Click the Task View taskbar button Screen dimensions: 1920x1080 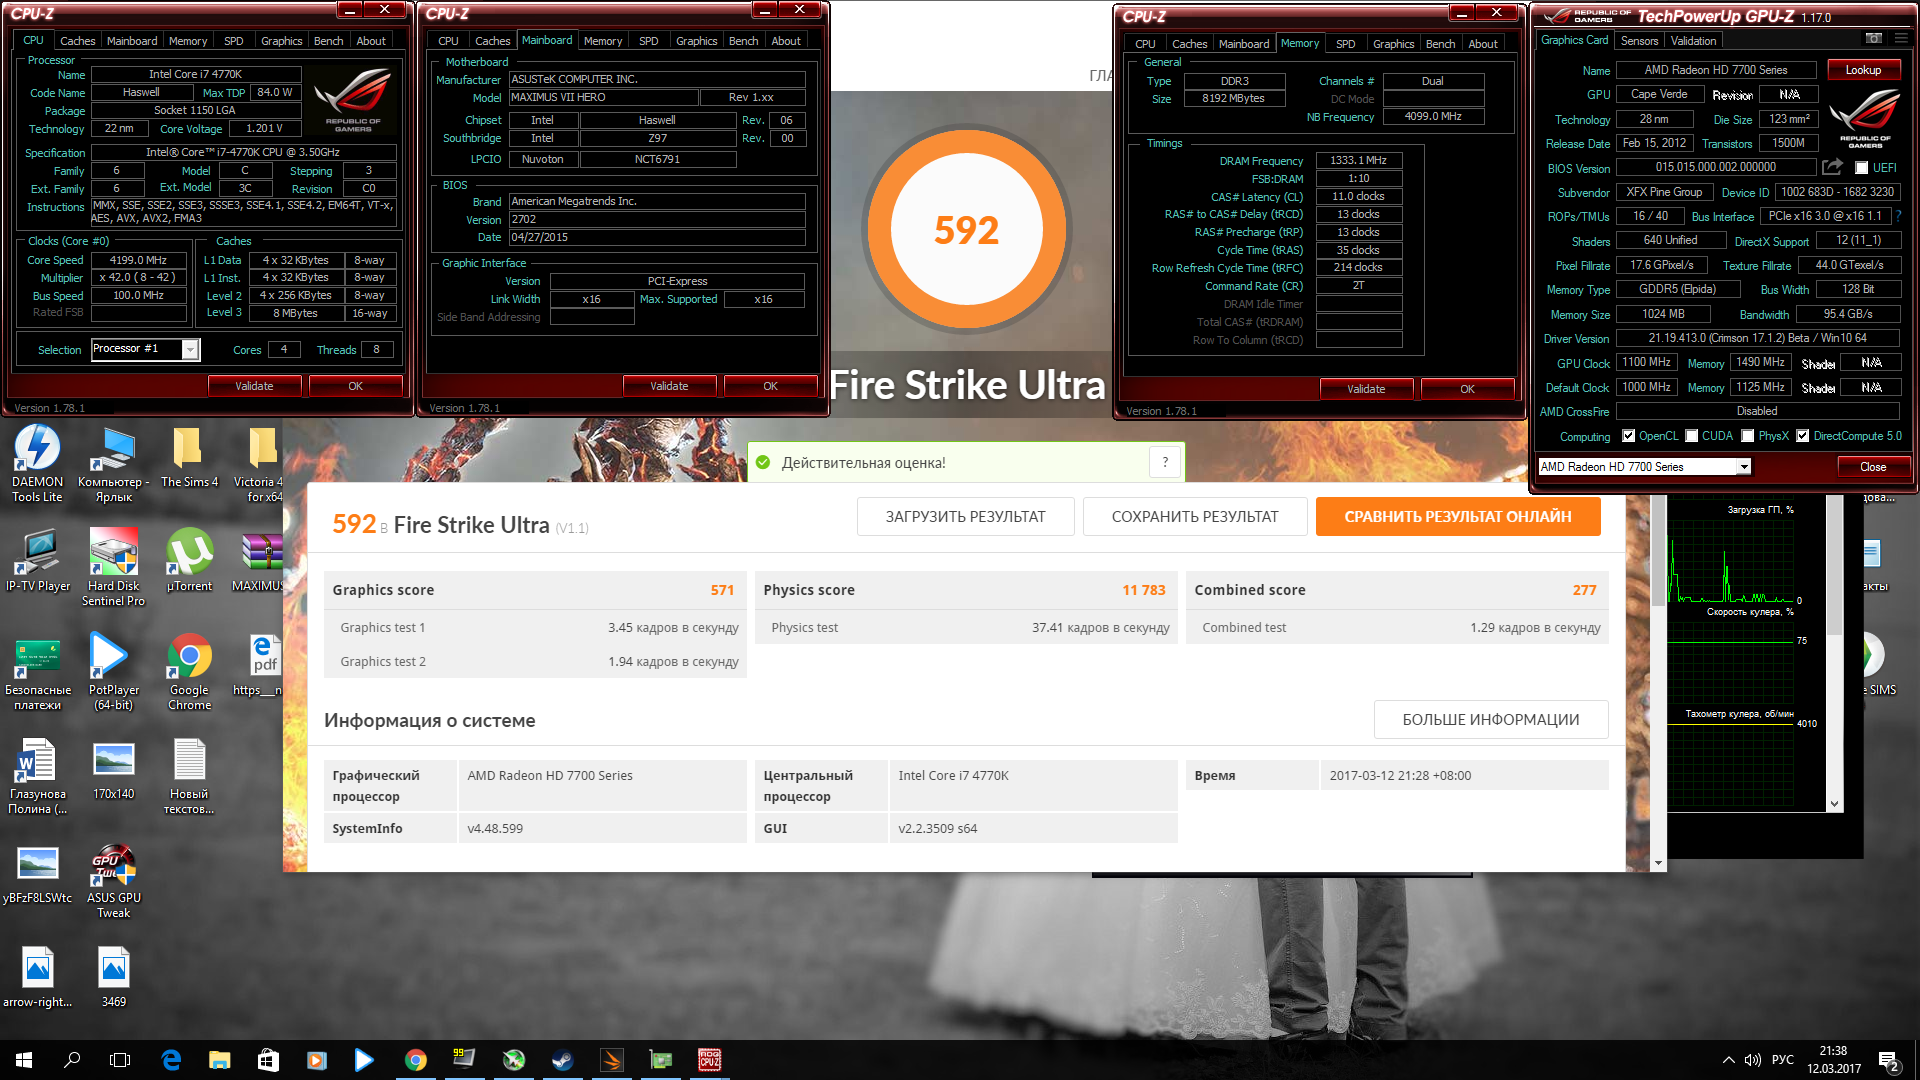point(120,1060)
